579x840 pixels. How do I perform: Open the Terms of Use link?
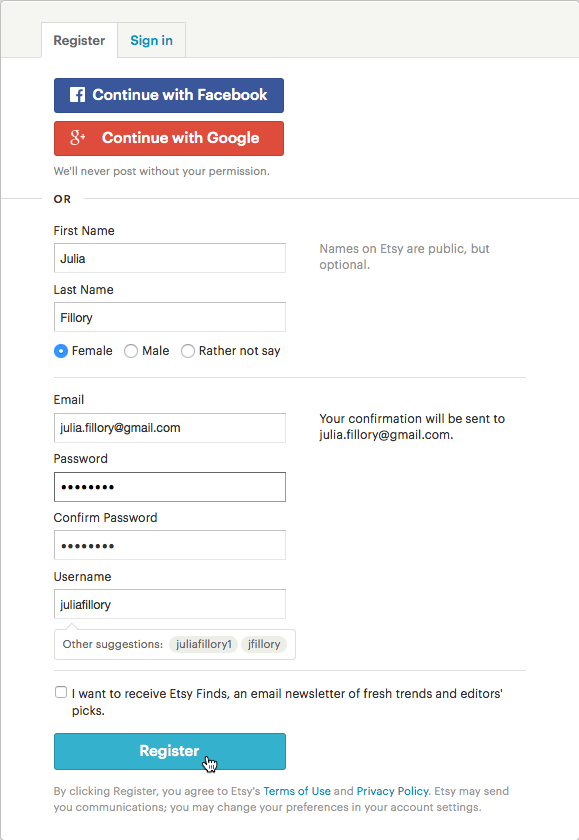[x=297, y=791]
